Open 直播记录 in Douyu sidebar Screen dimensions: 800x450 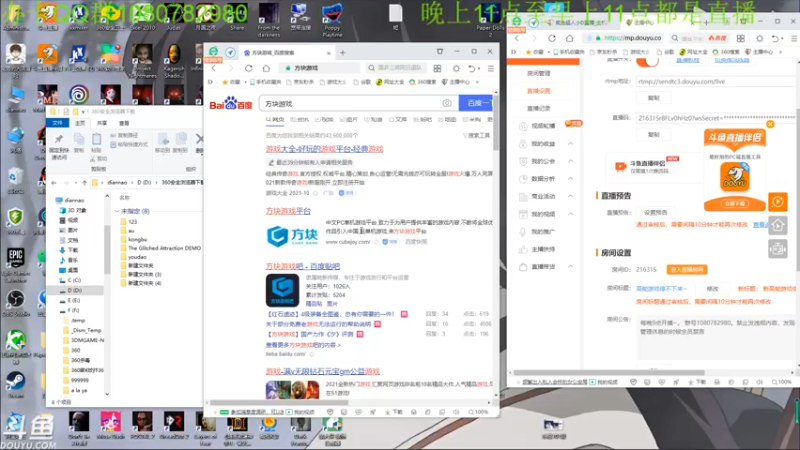pyautogui.click(x=538, y=109)
